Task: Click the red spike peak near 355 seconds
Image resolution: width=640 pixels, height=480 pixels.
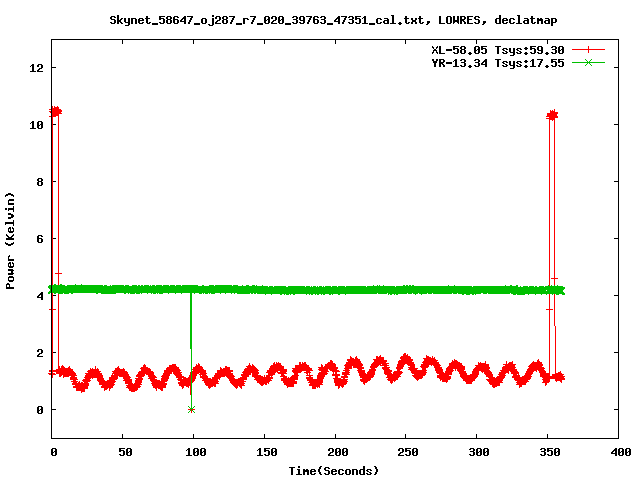Action: [x=552, y=115]
